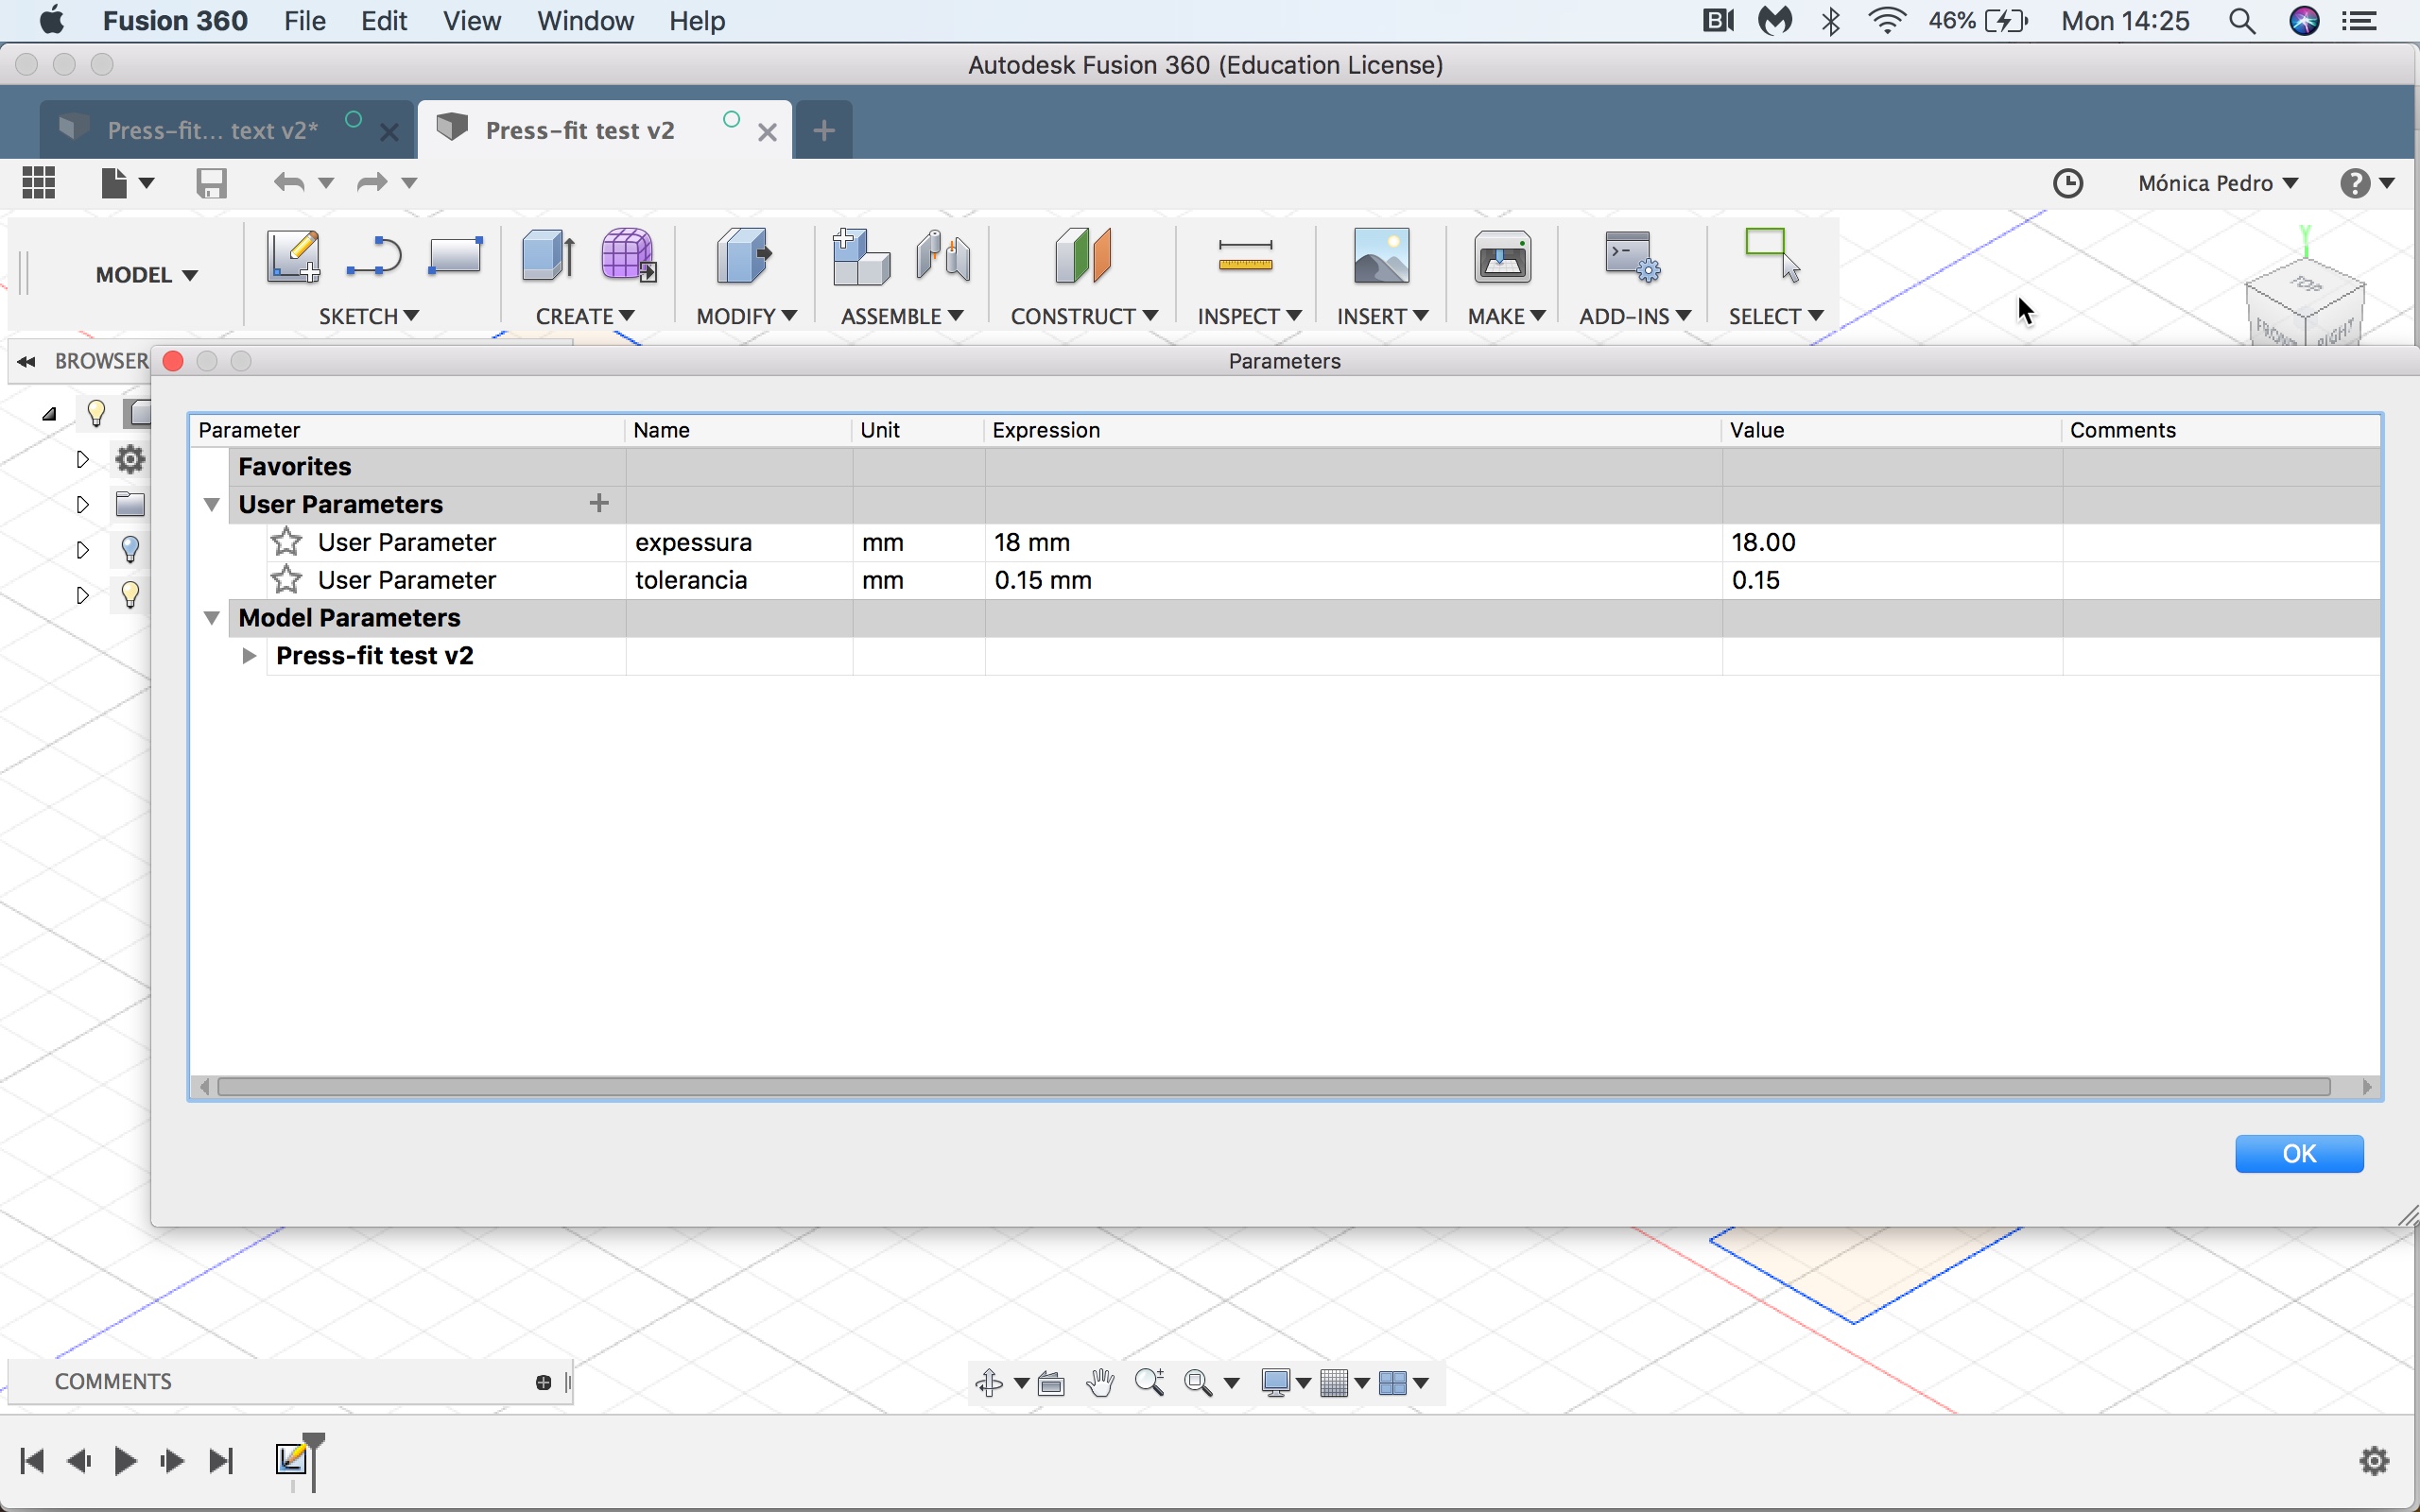Open the View menu
Screen dimensions: 2420x1512
472,21
